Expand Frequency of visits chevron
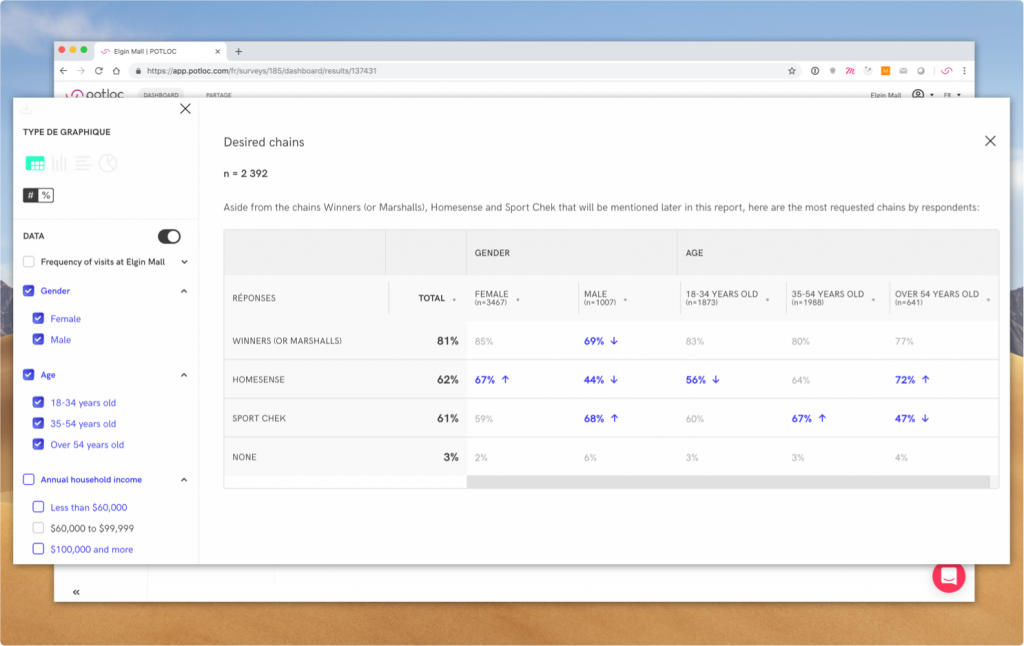1024x646 pixels. [184, 262]
